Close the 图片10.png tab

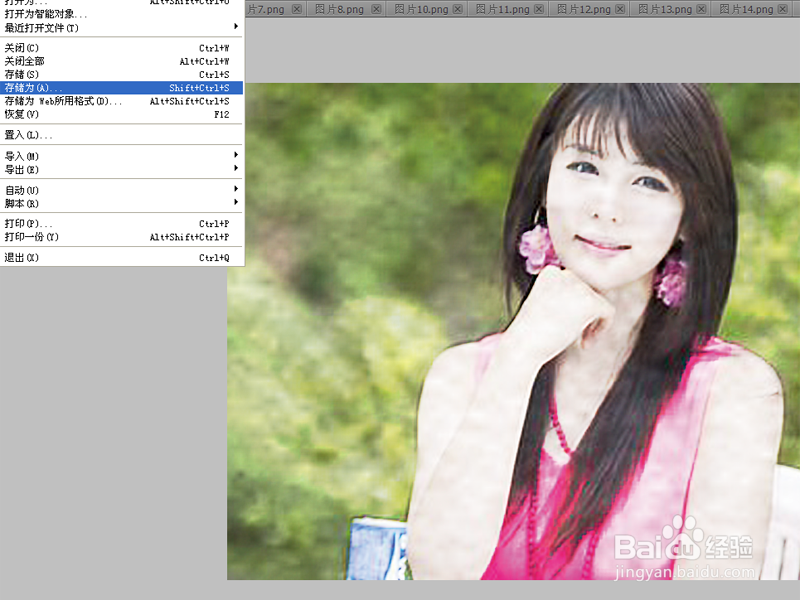pyautogui.click(x=458, y=9)
